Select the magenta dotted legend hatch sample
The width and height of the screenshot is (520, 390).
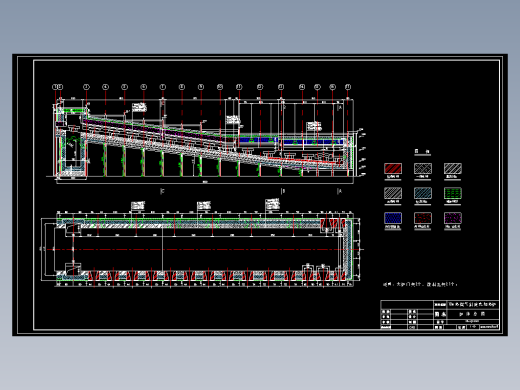453,218
